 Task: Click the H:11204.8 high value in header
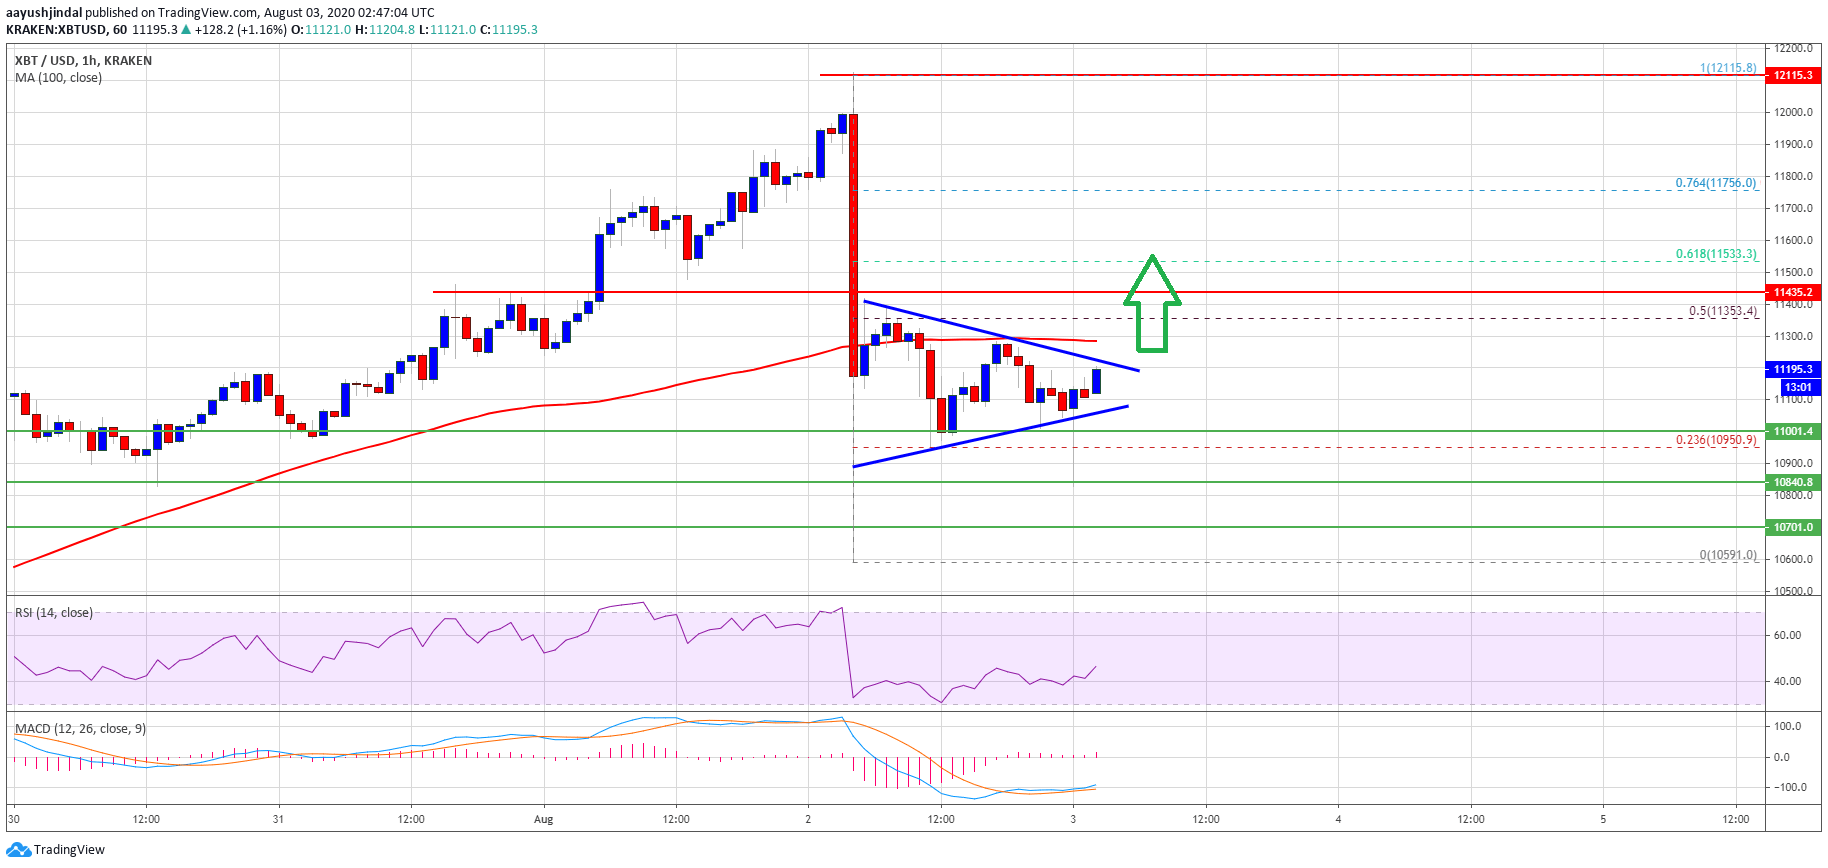(385, 30)
